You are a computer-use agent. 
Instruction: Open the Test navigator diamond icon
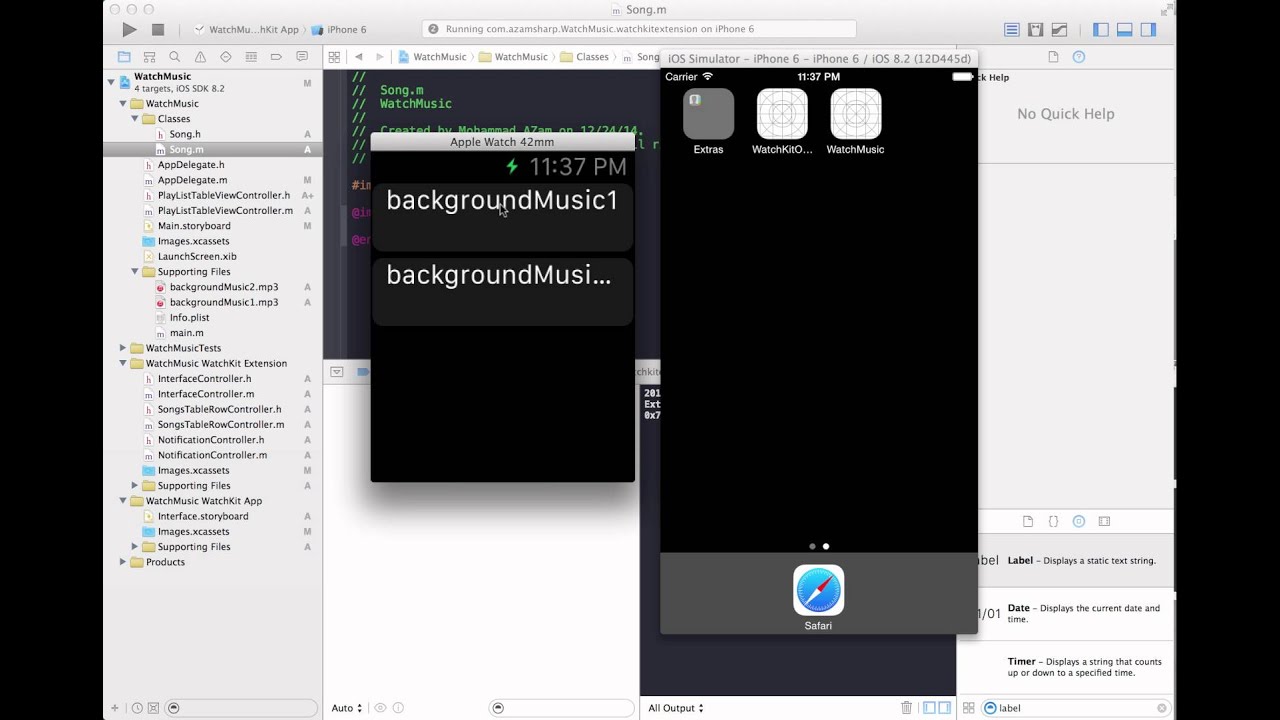226,57
